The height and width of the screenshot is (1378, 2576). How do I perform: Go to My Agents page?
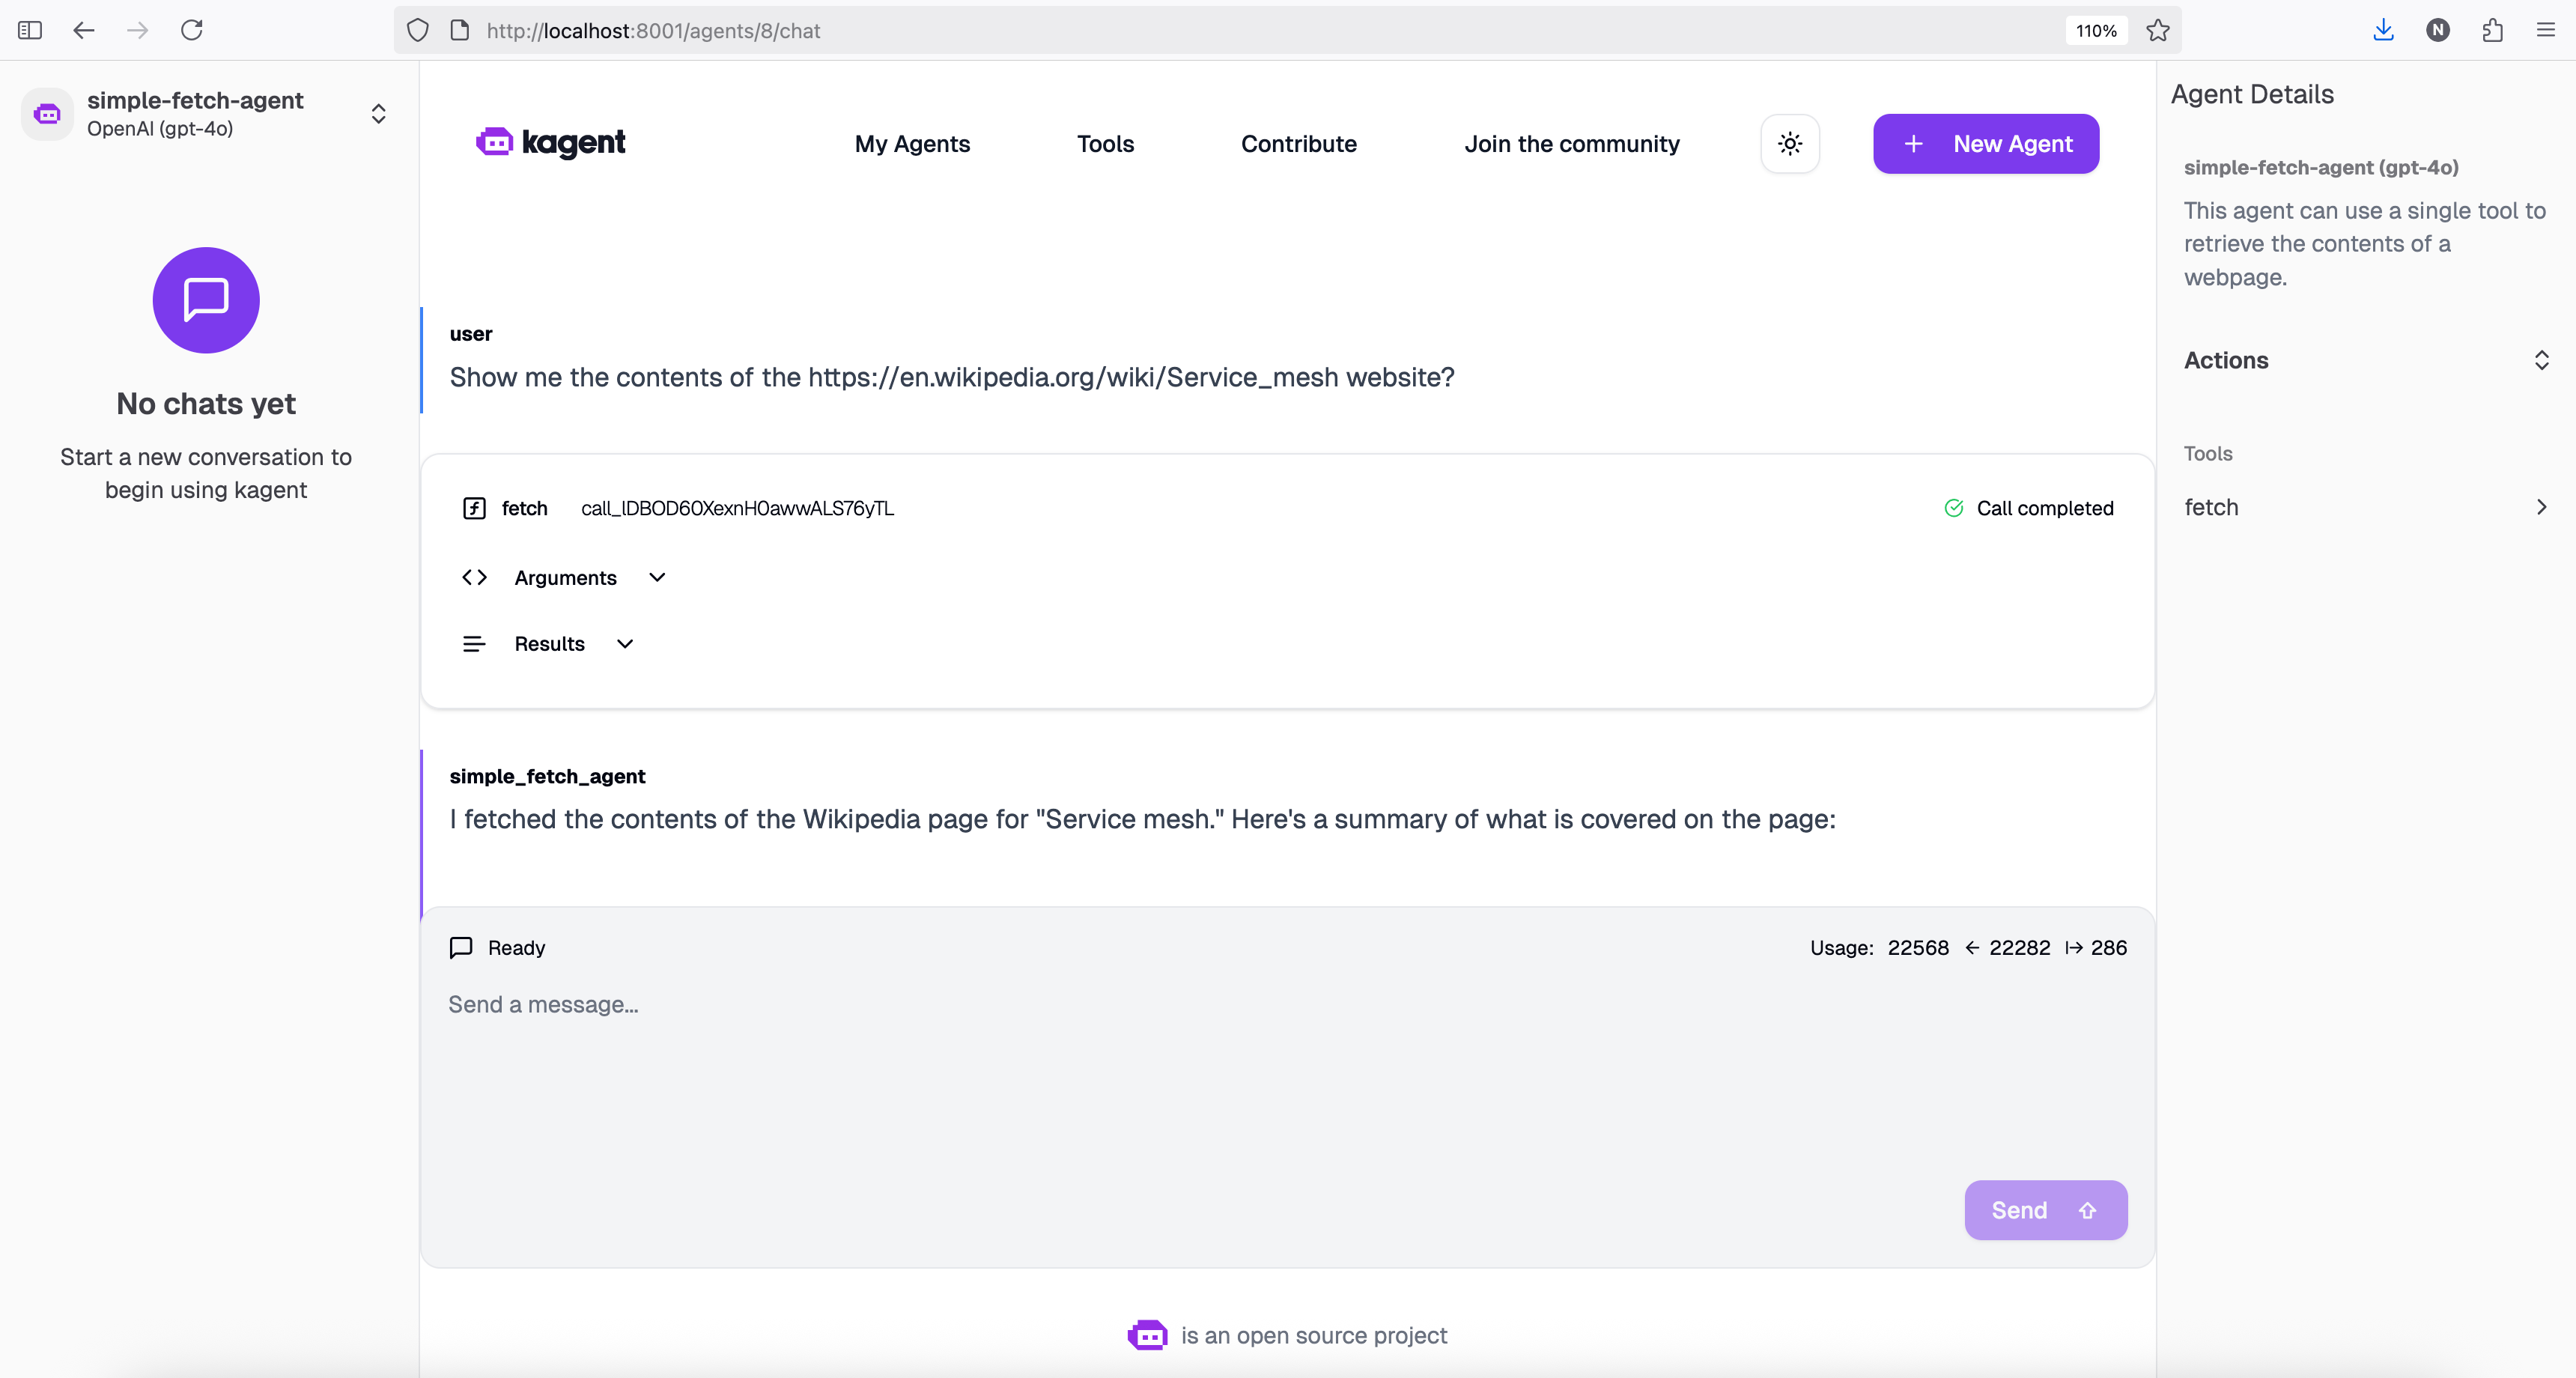click(x=911, y=144)
